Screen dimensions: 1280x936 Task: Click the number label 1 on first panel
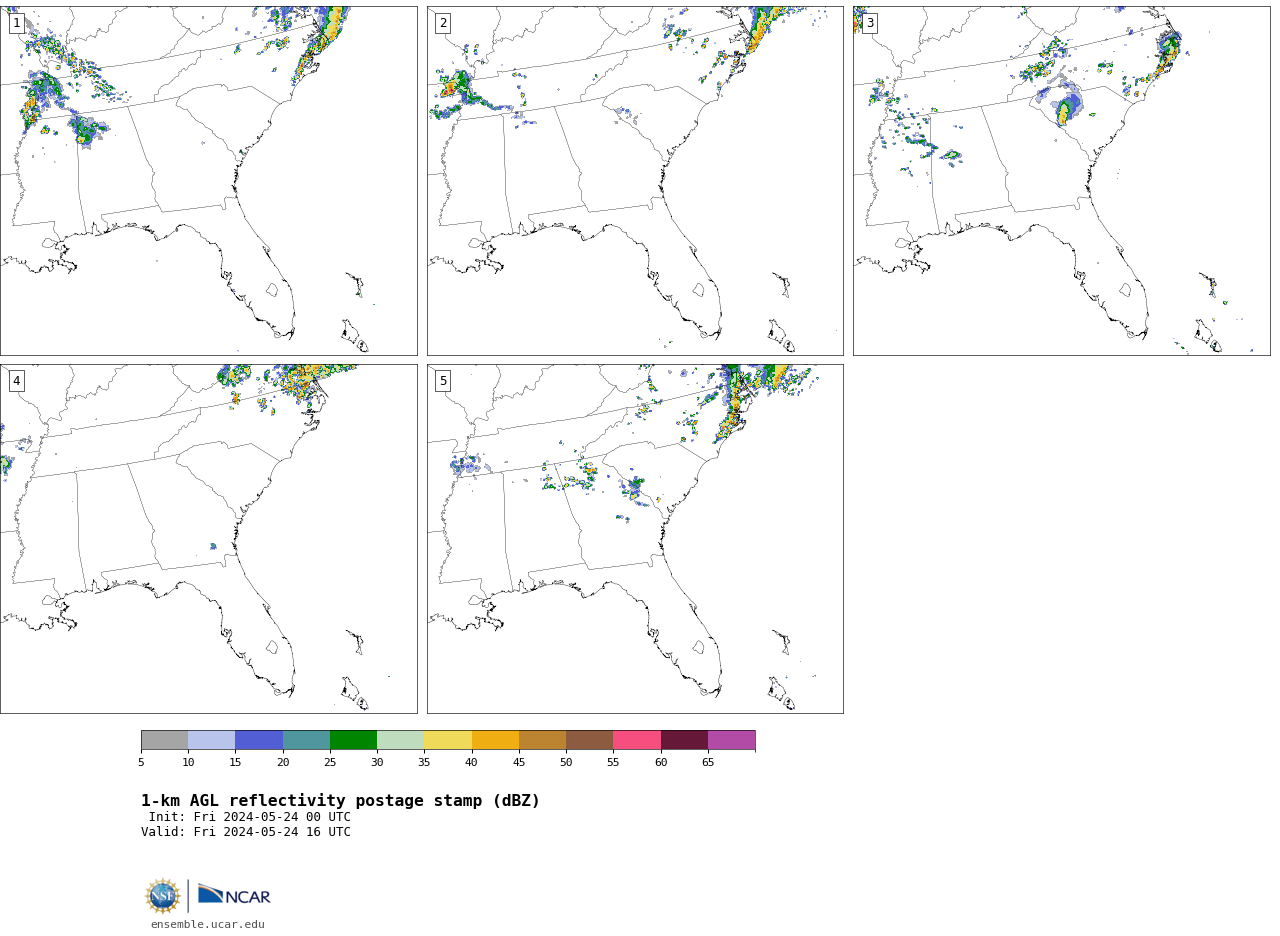(16, 23)
